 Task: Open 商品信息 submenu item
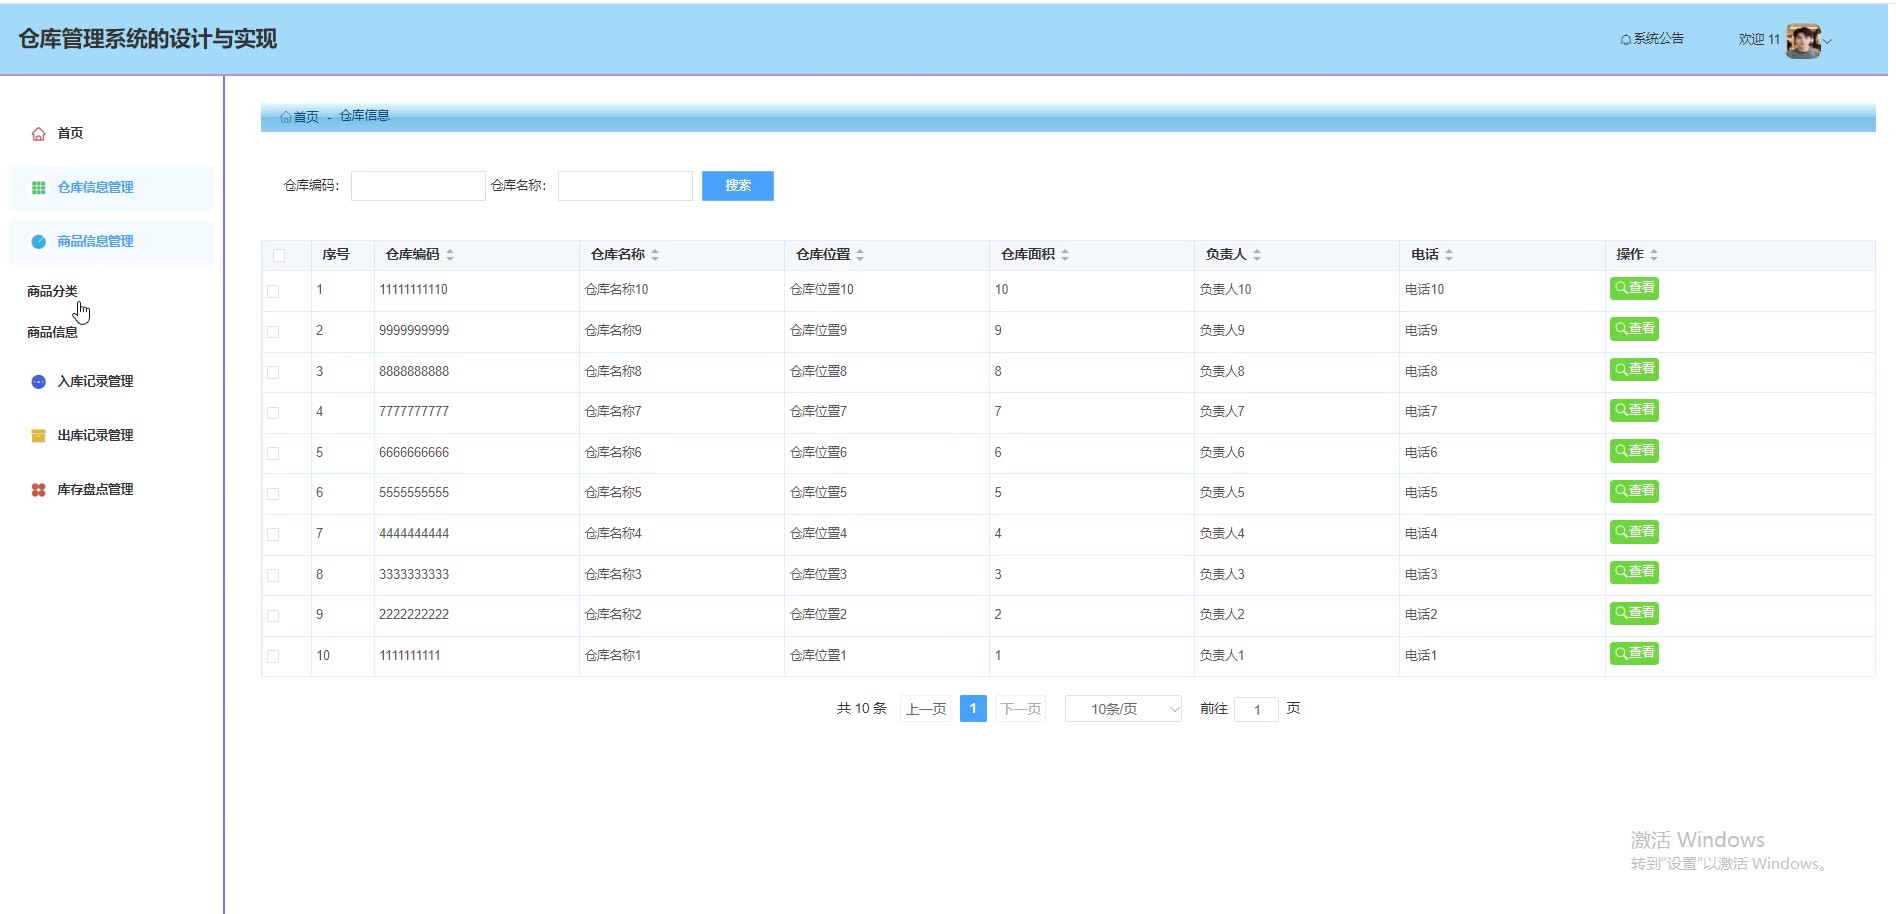(x=52, y=332)
